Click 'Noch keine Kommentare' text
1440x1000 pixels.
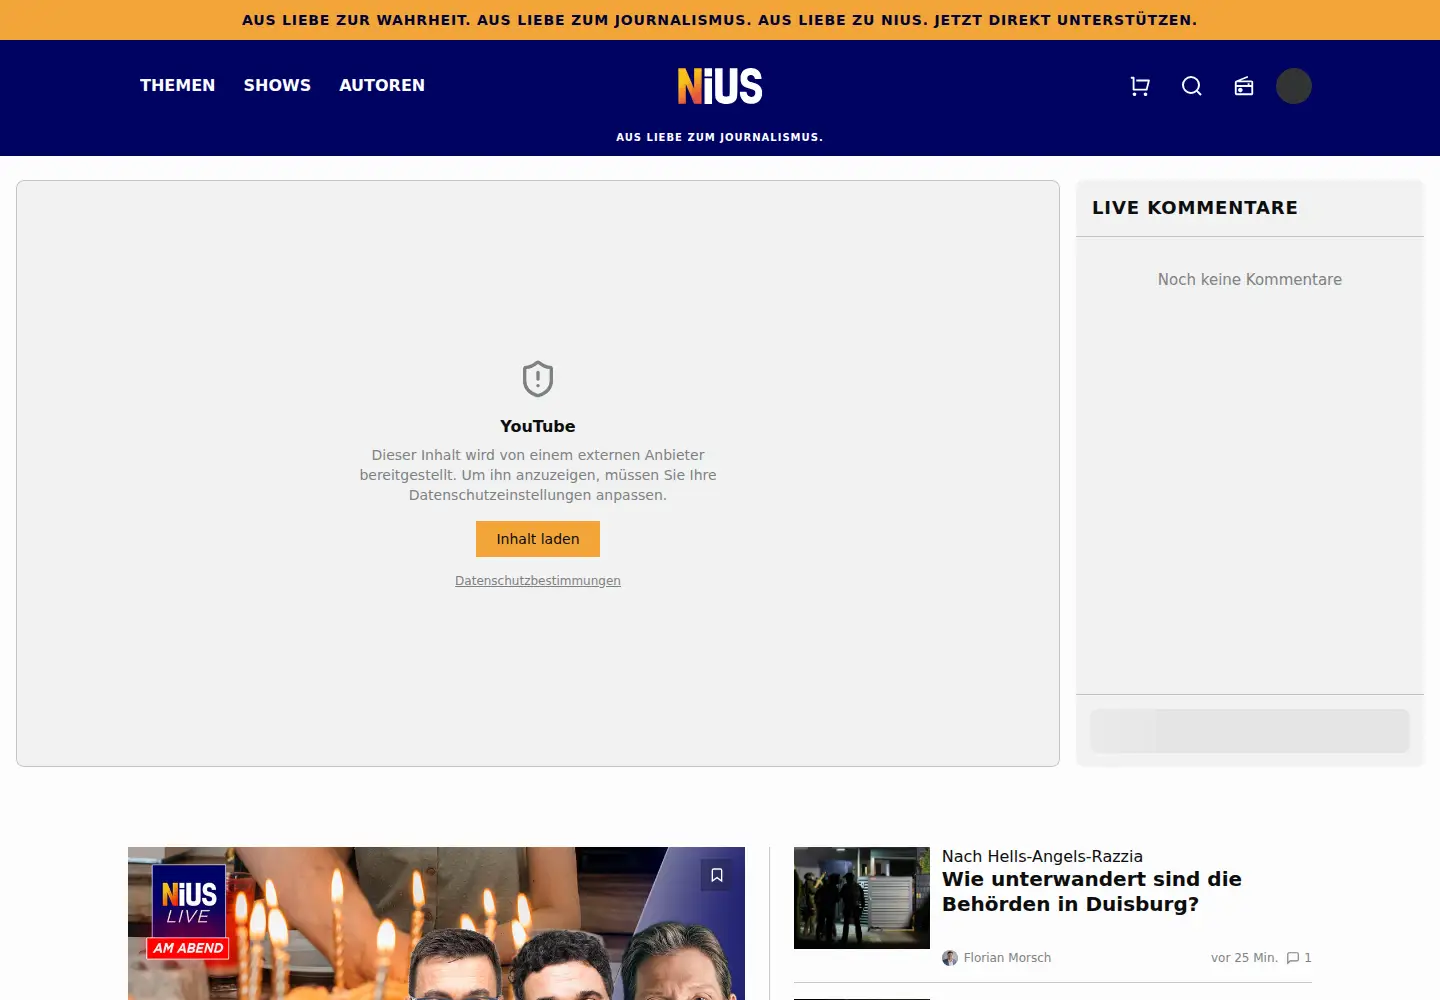pyautogui.click(x=1250, y=280)
